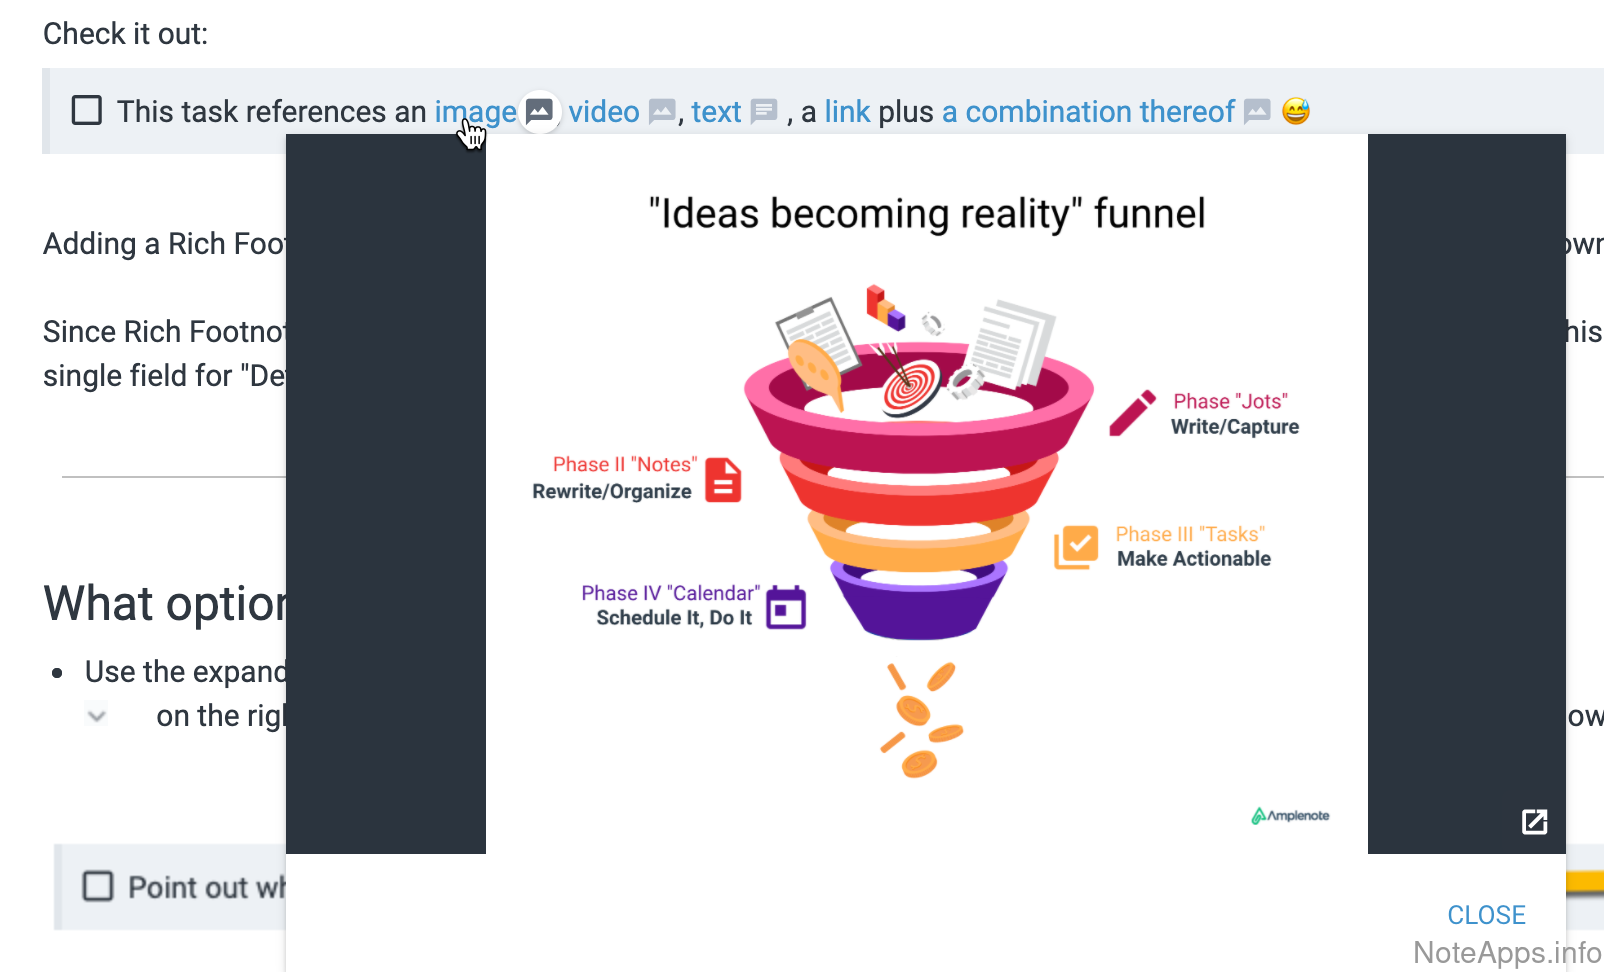Open the "text" footnote link
This screenshot has width=1604, height=972.
pyautogui.click(x=716, y=111)
